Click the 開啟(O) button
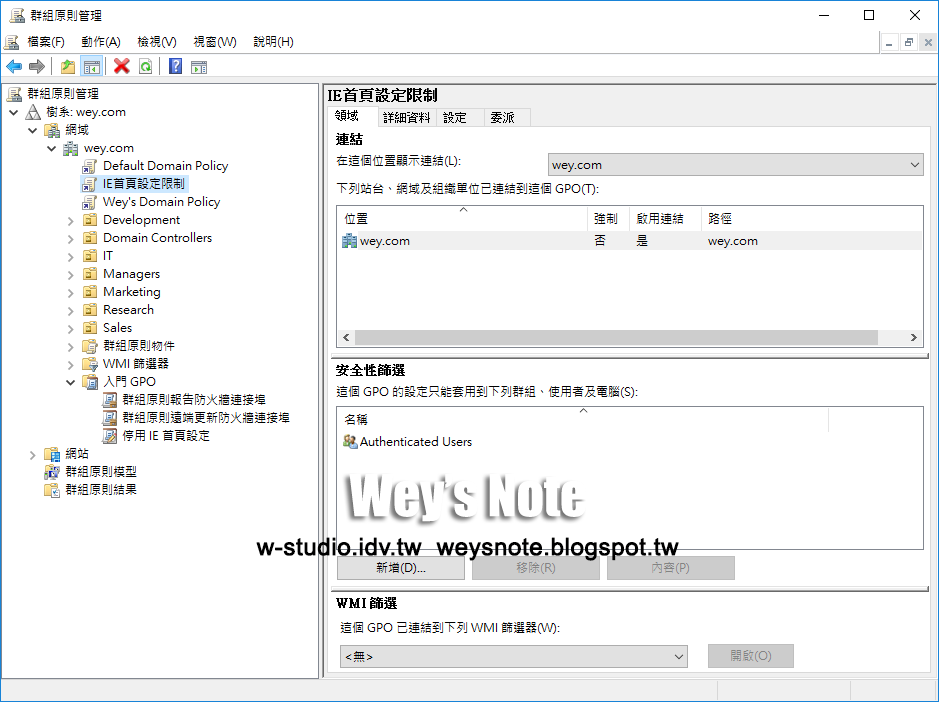 click(751, 656)
